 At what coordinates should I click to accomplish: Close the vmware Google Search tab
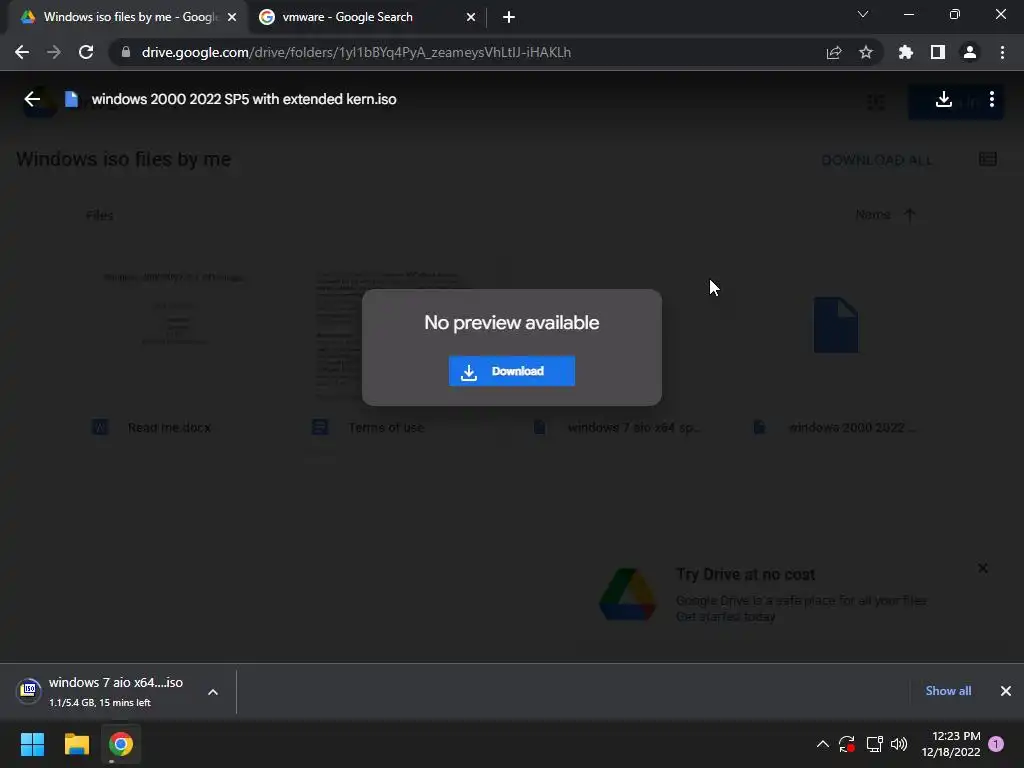pos(471,17)
